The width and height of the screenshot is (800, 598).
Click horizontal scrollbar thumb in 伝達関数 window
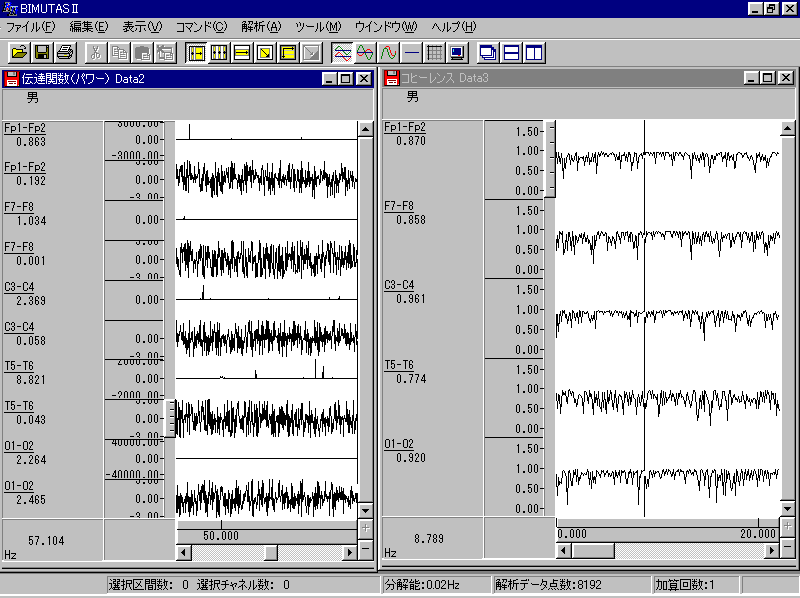270,552
